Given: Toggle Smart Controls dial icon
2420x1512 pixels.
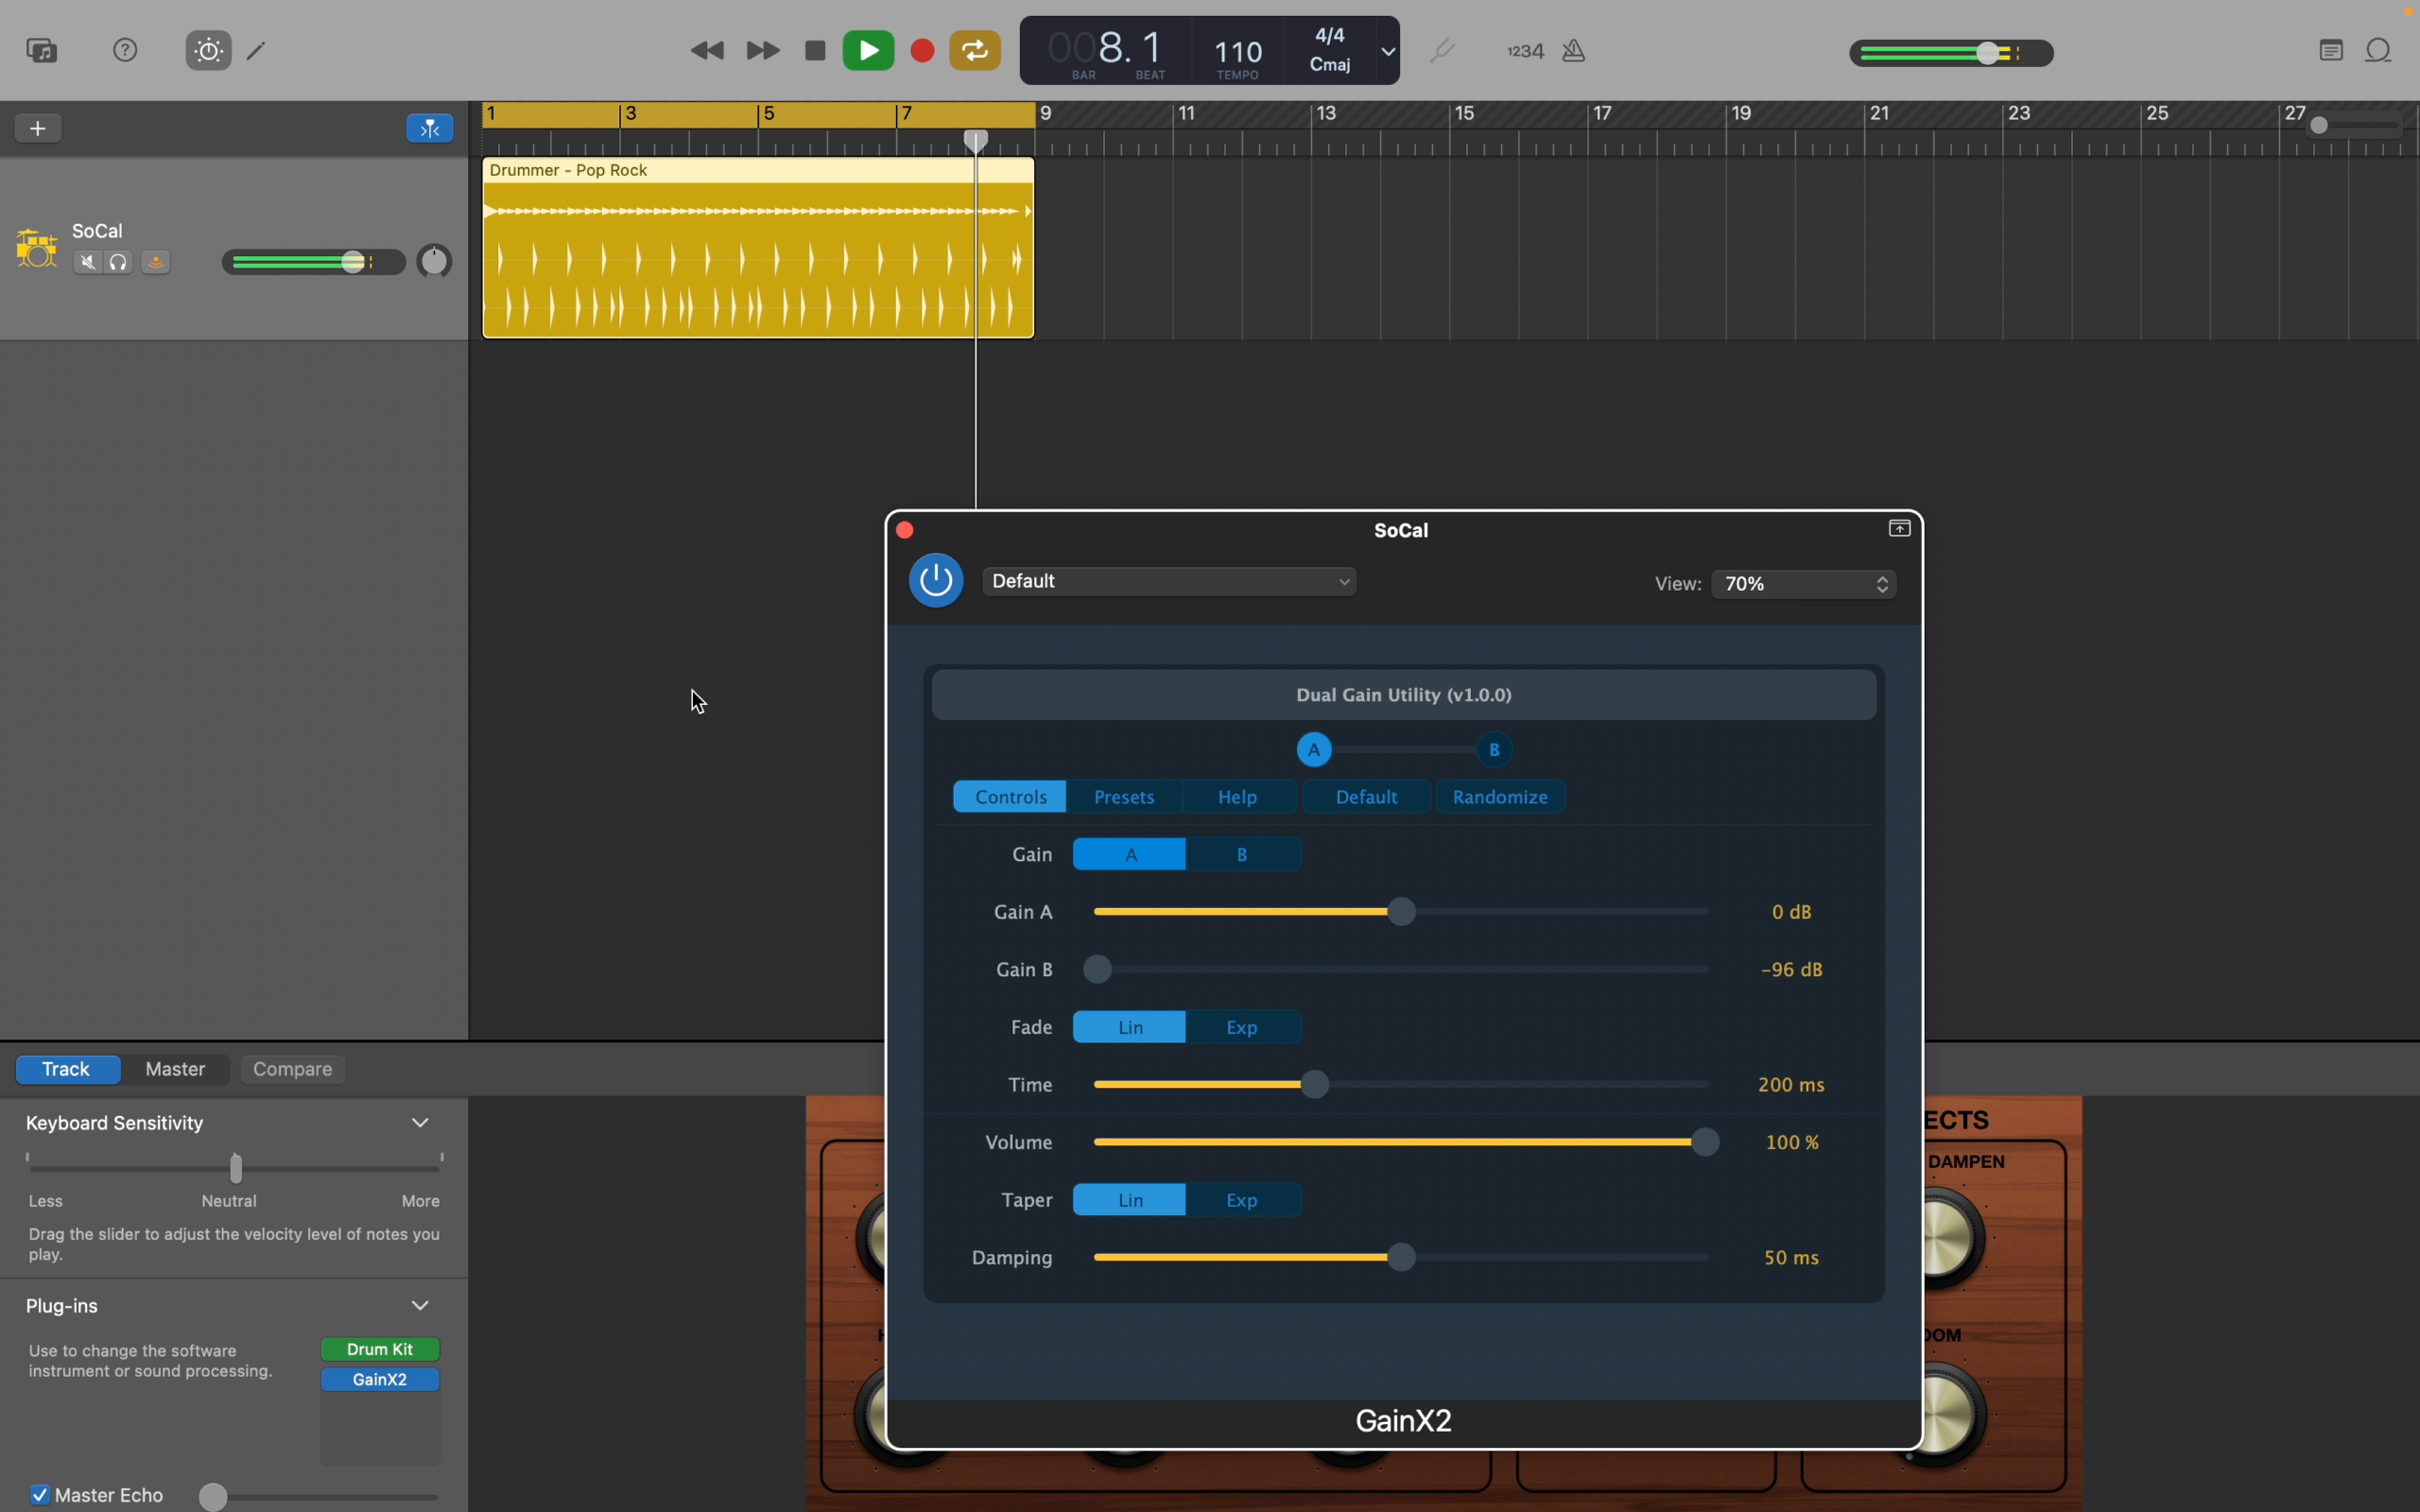Looking at the screenshot, I should [x=208, y=50].
